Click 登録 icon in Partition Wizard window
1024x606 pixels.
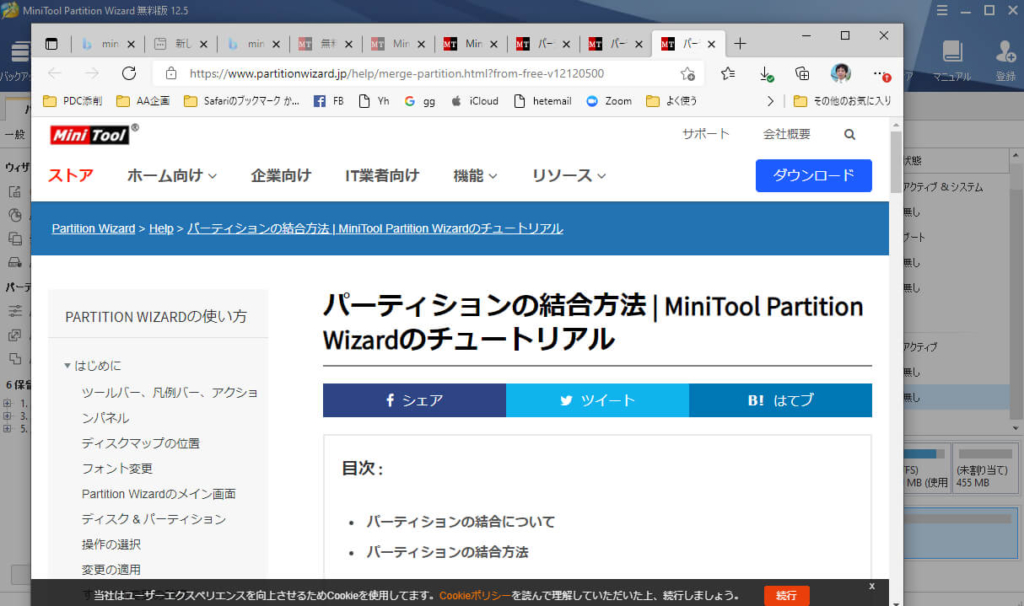[x=1005, y=61]
